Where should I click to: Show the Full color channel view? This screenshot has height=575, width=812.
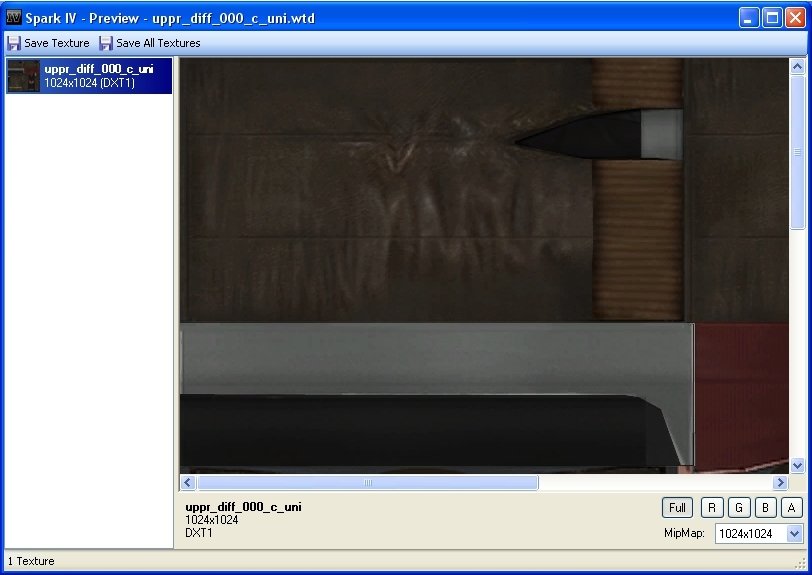(677, 508)
